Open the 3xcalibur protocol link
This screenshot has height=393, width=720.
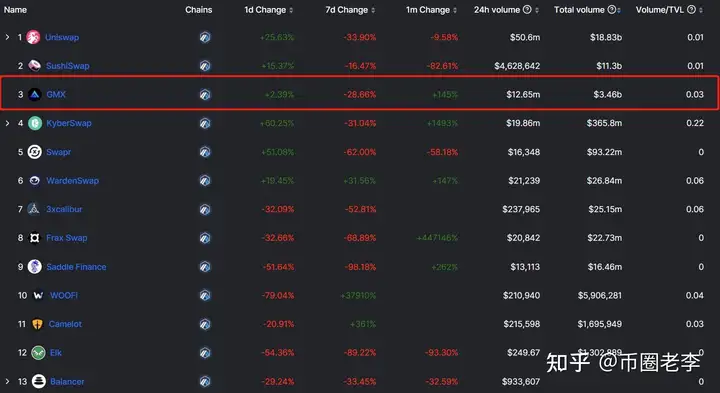tap(64, 209)
